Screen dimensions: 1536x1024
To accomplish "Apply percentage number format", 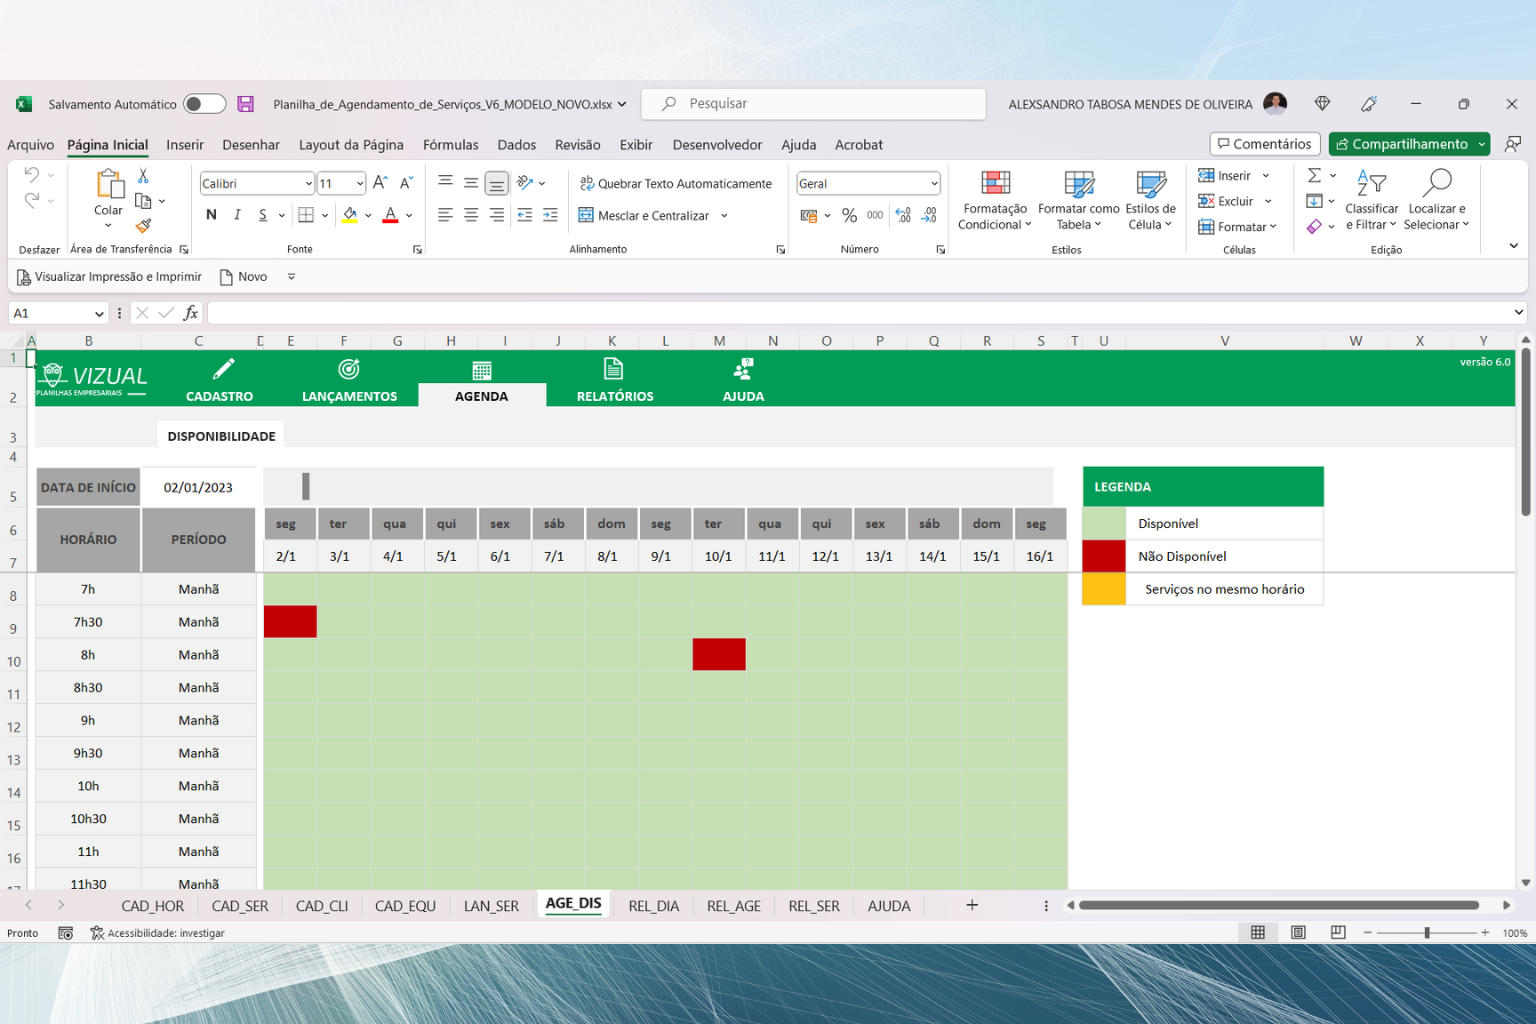I will (850, 215).
